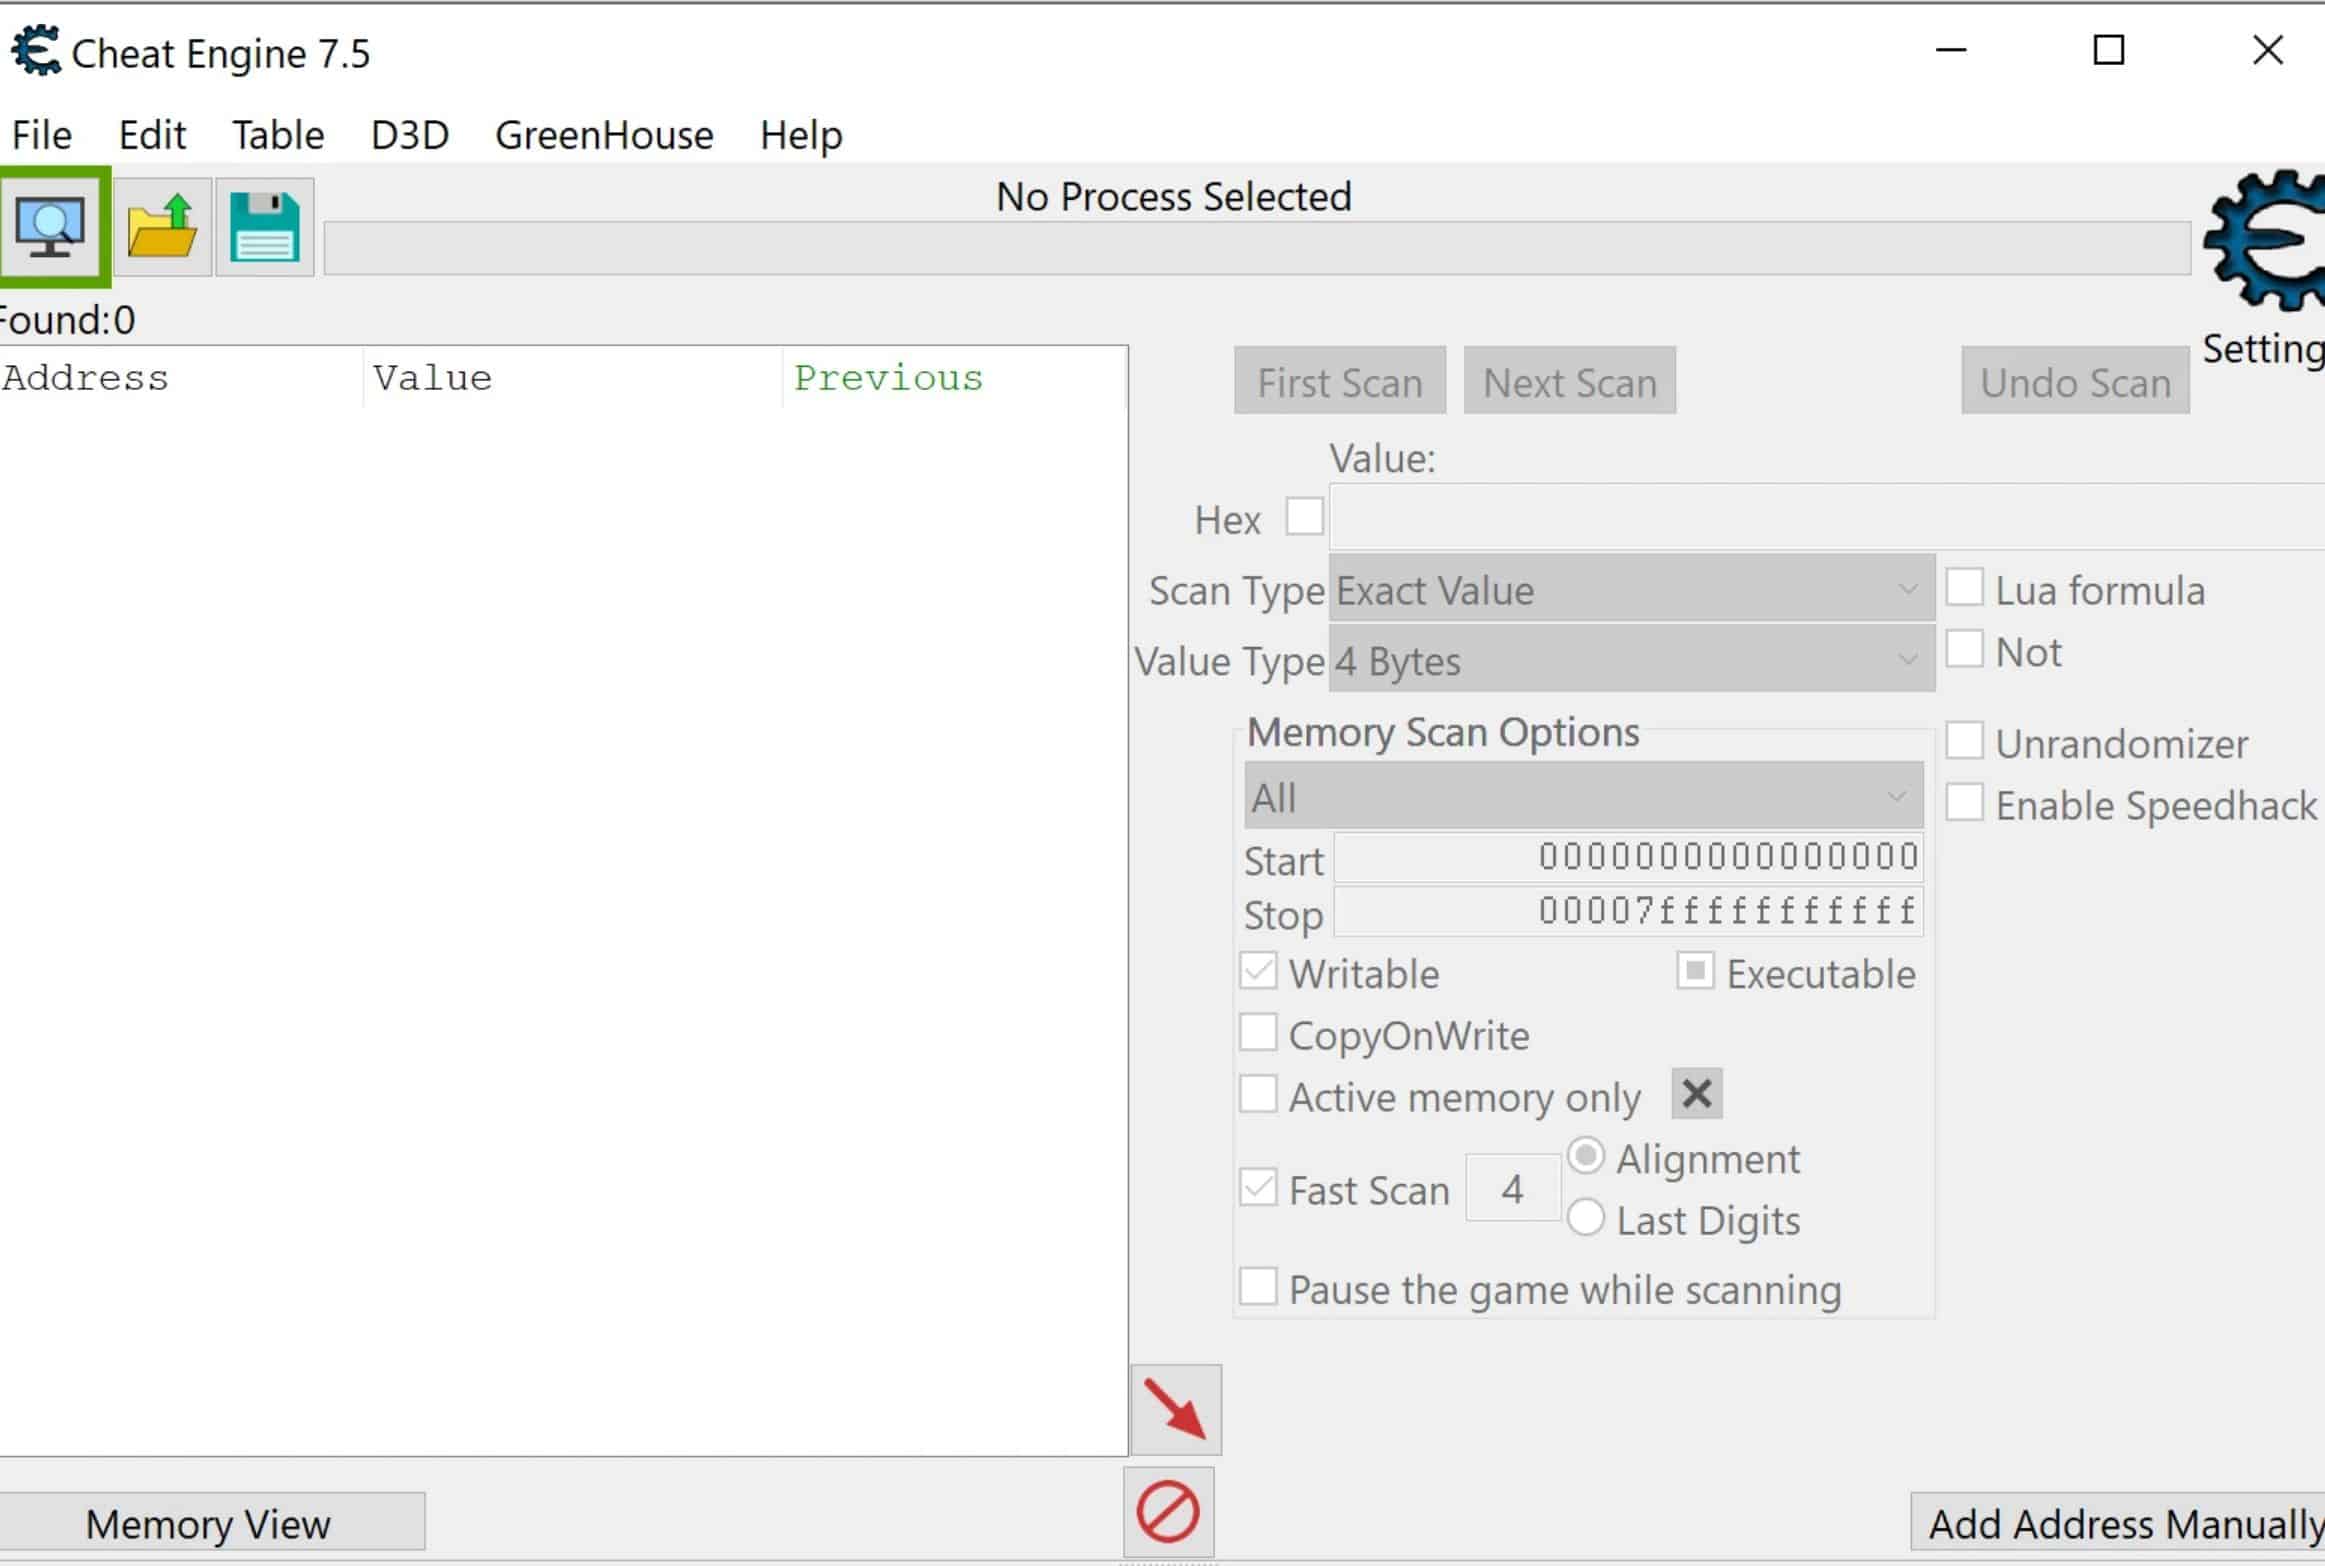This screenshot has height=1566, width=2325.
Task: Toggle the Enable Speedhack checkbox
Action: click(1964, 803)
